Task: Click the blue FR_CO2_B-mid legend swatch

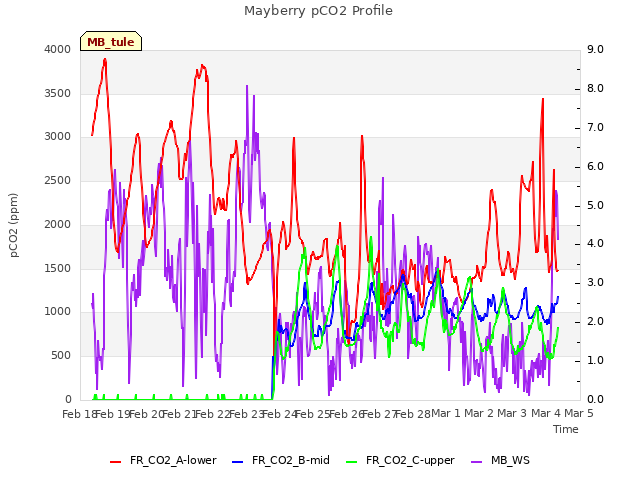Action: (238, 462)
